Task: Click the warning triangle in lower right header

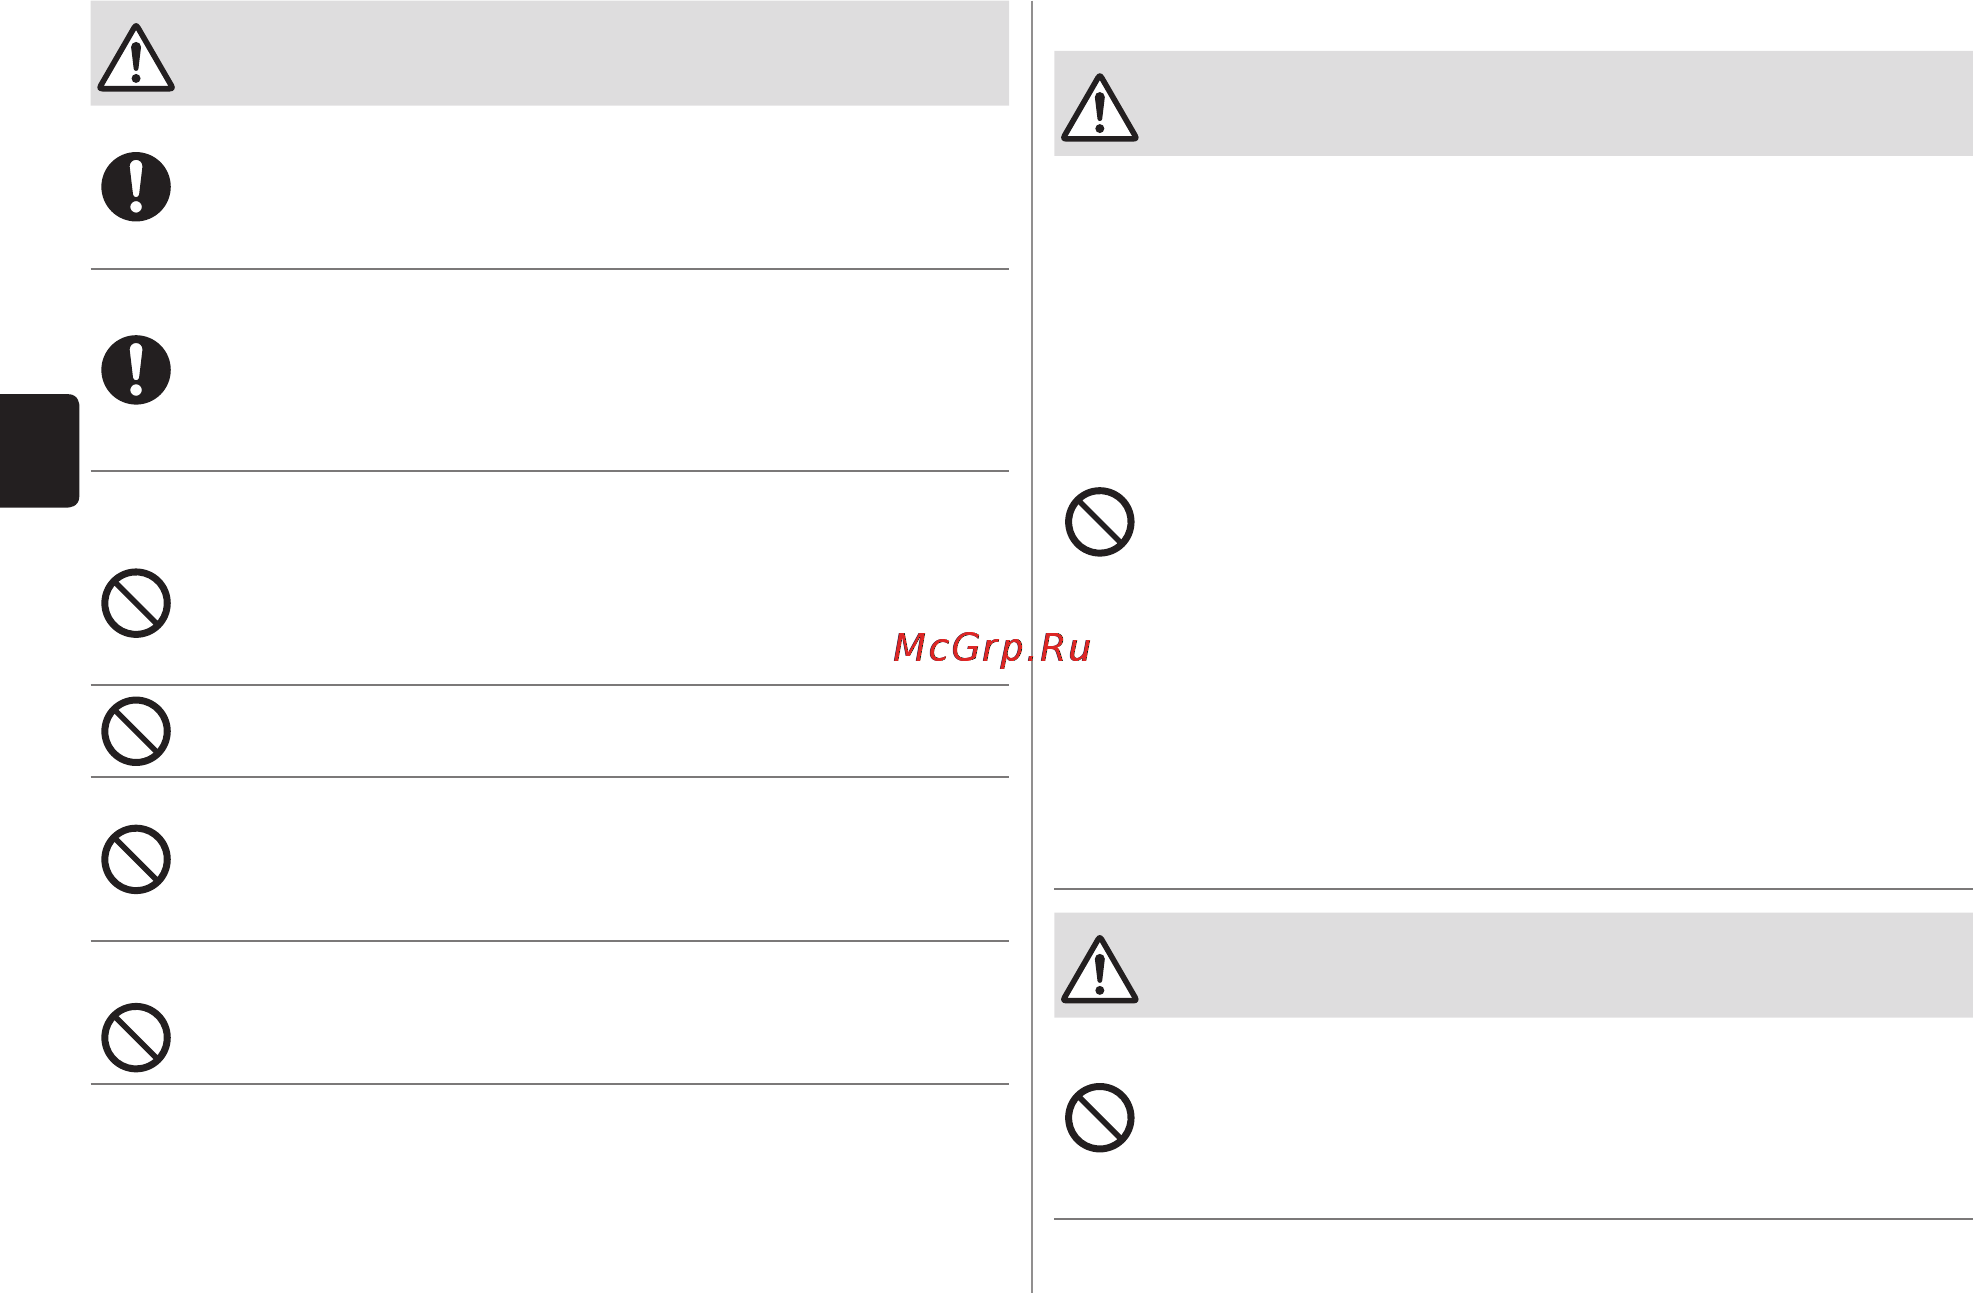Action: (x=1099, y=970)
